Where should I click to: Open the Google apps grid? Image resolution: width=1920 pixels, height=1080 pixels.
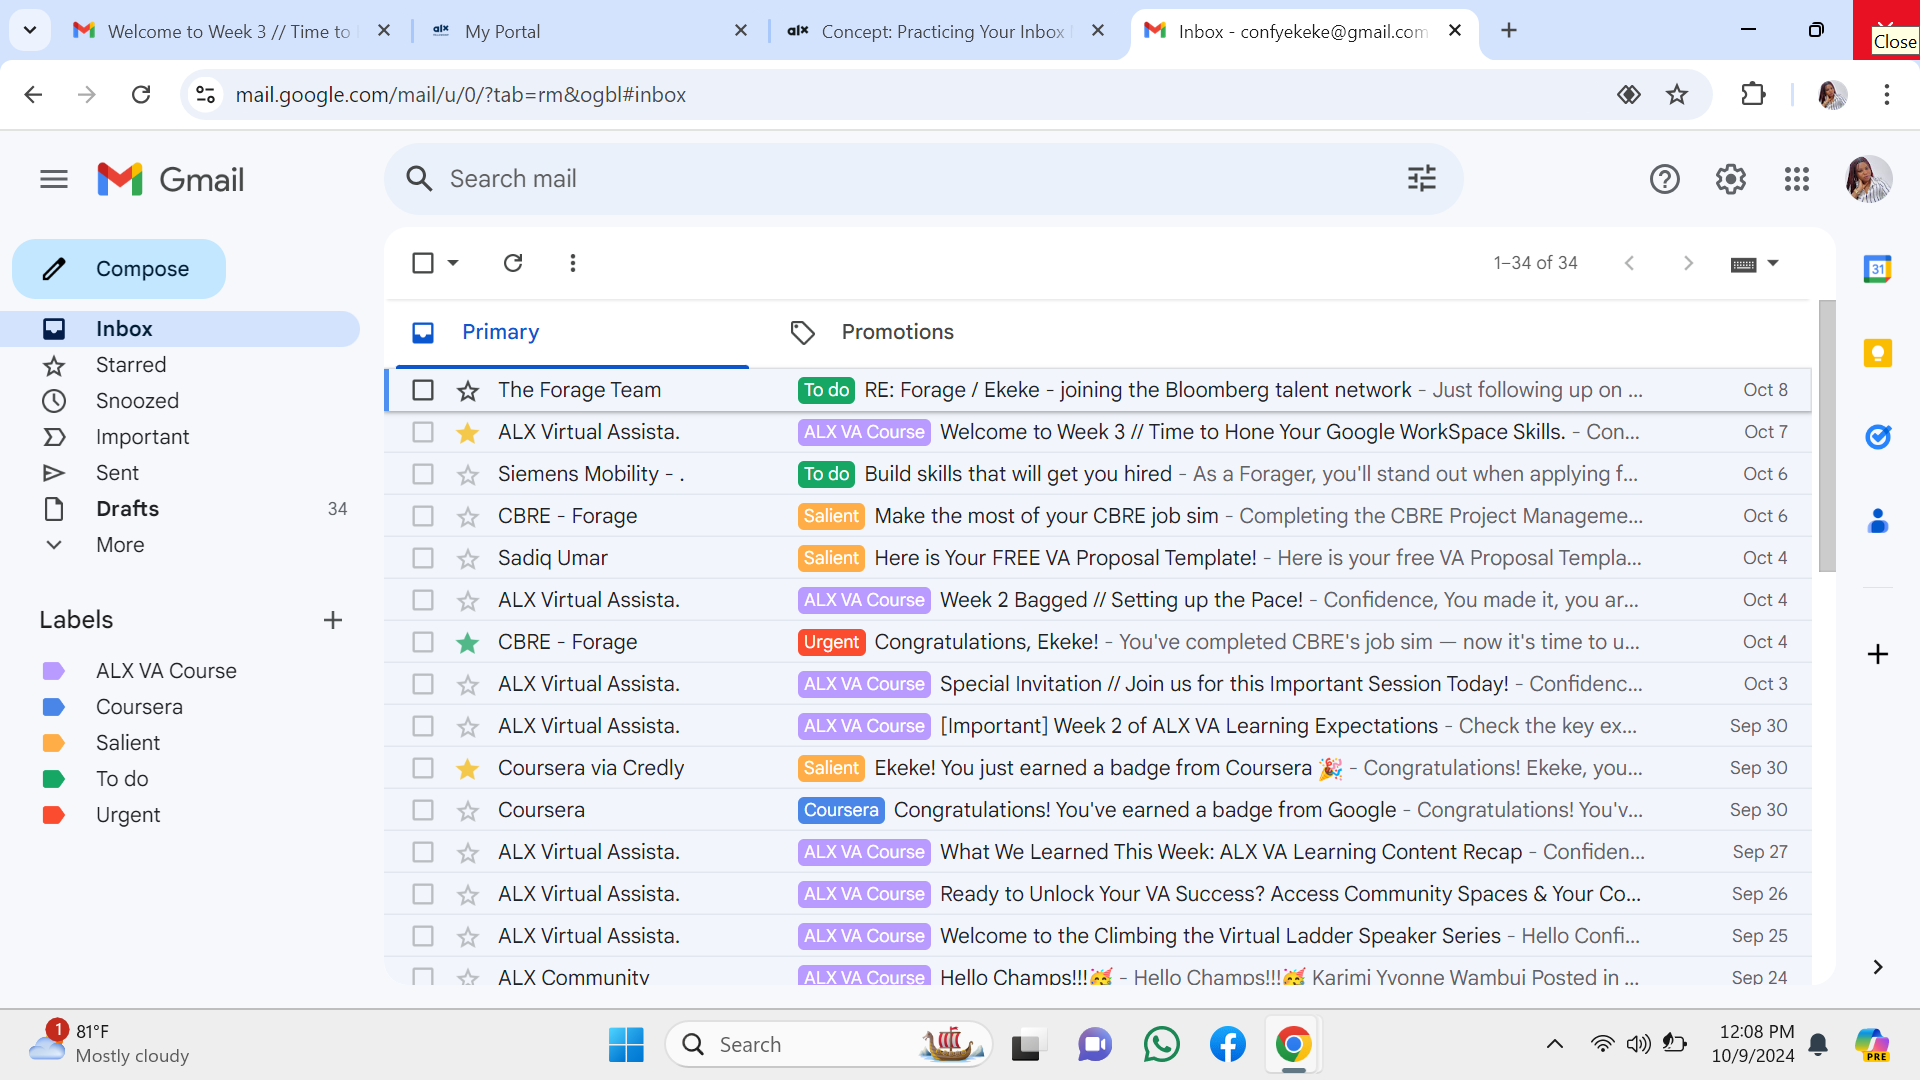tap(1796, 179)
